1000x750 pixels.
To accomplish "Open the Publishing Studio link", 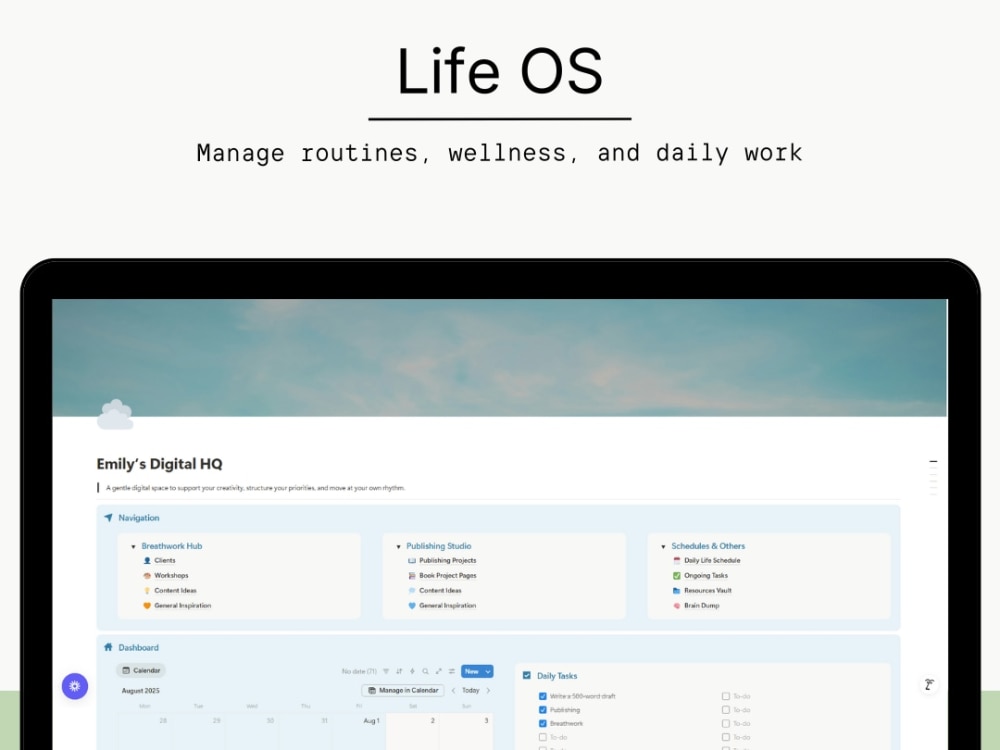I will point(439,546).
